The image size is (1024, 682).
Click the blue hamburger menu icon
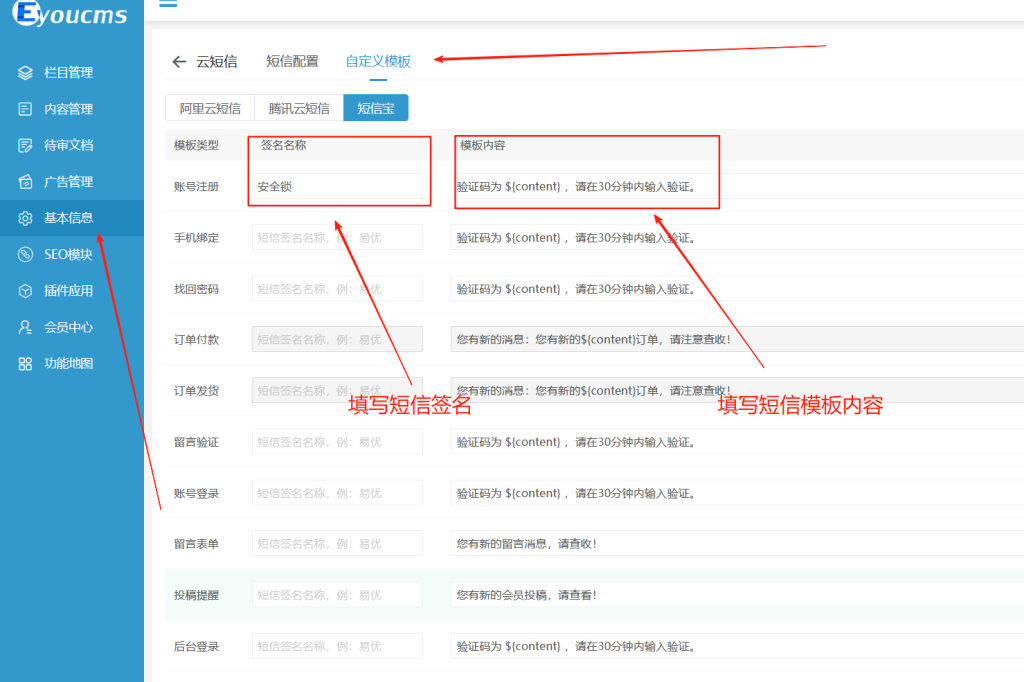(x=167, y=5)
